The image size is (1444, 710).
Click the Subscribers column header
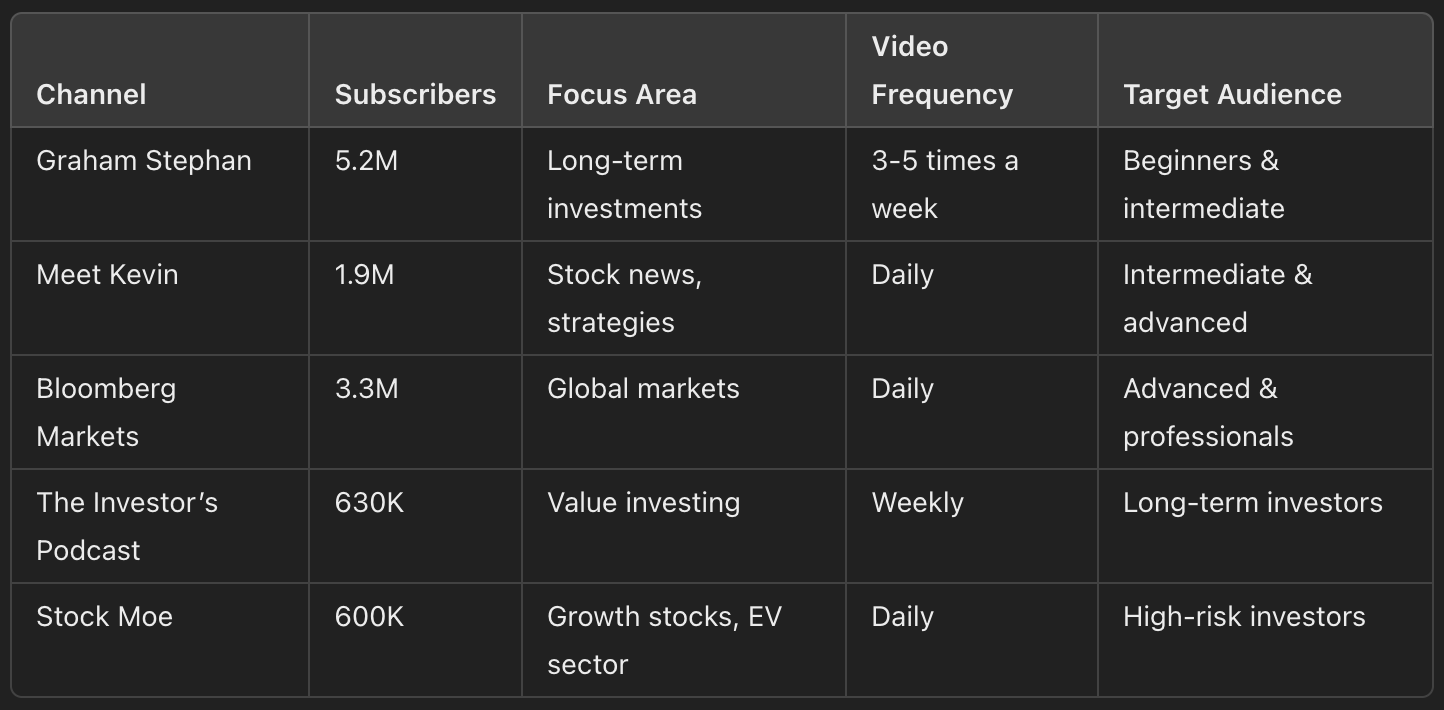click(415, 94)
